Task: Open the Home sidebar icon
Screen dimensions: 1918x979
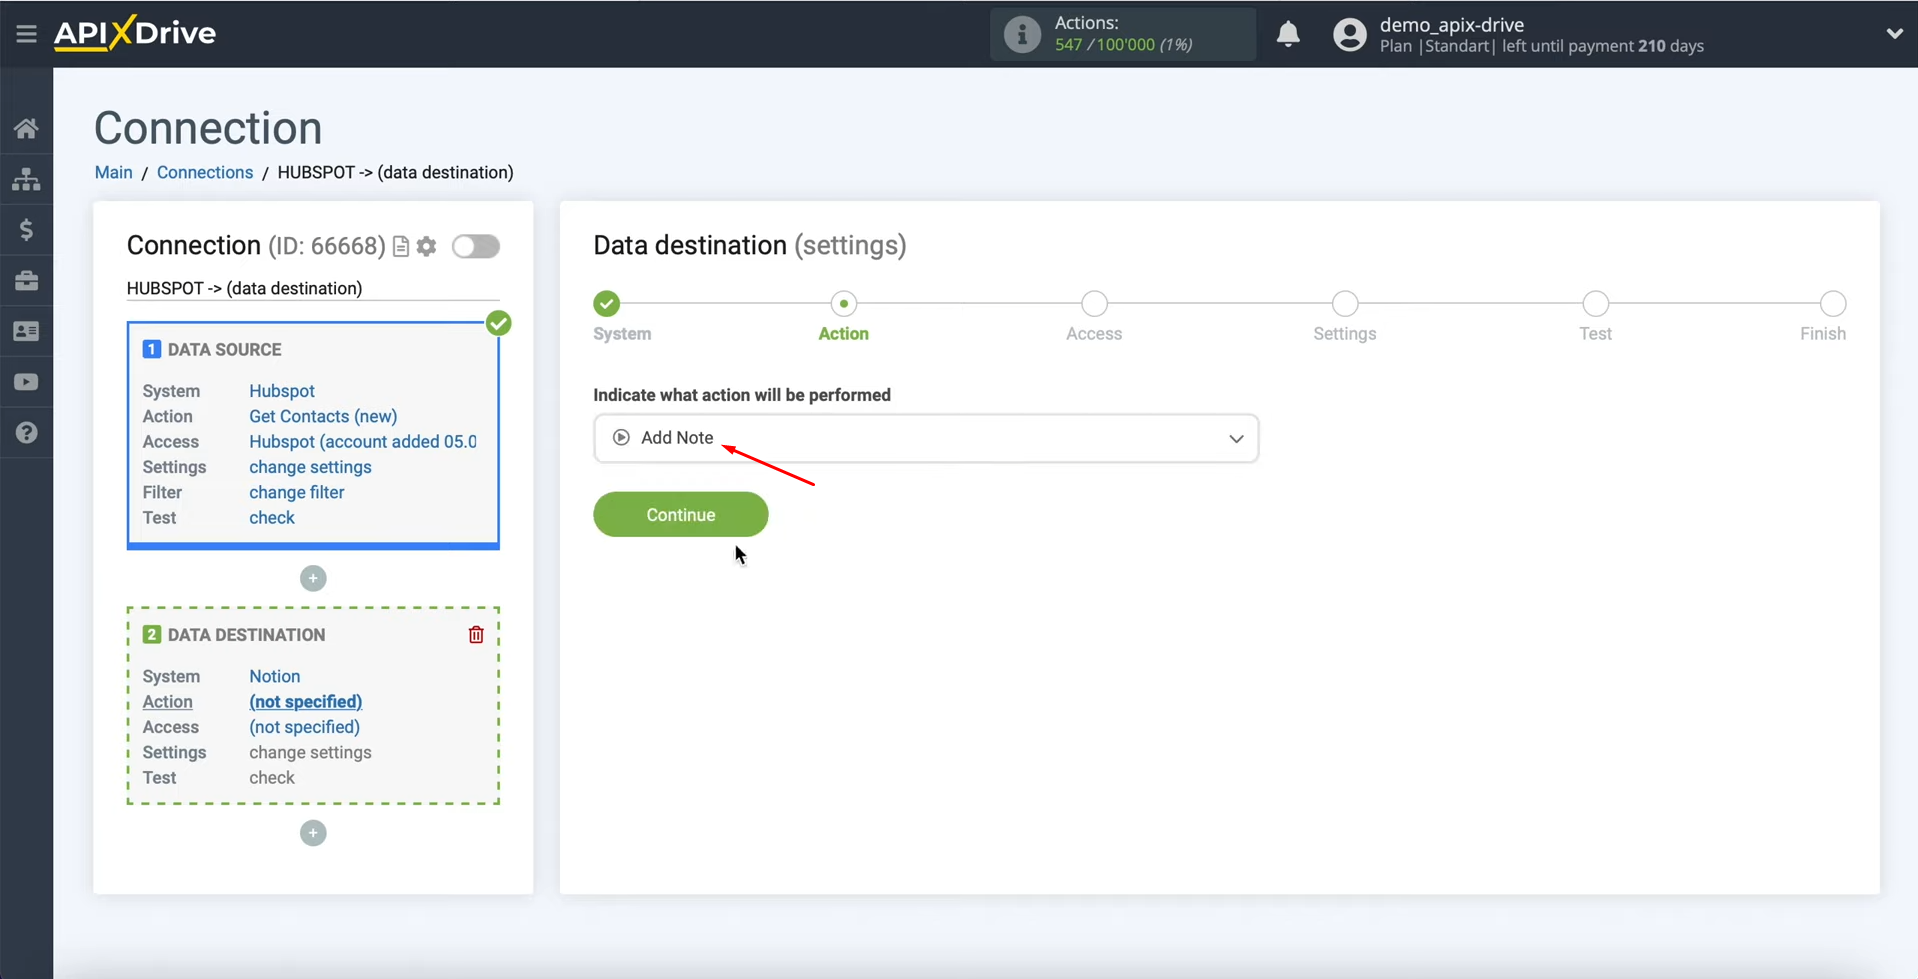Action: [x=26, y=127]
